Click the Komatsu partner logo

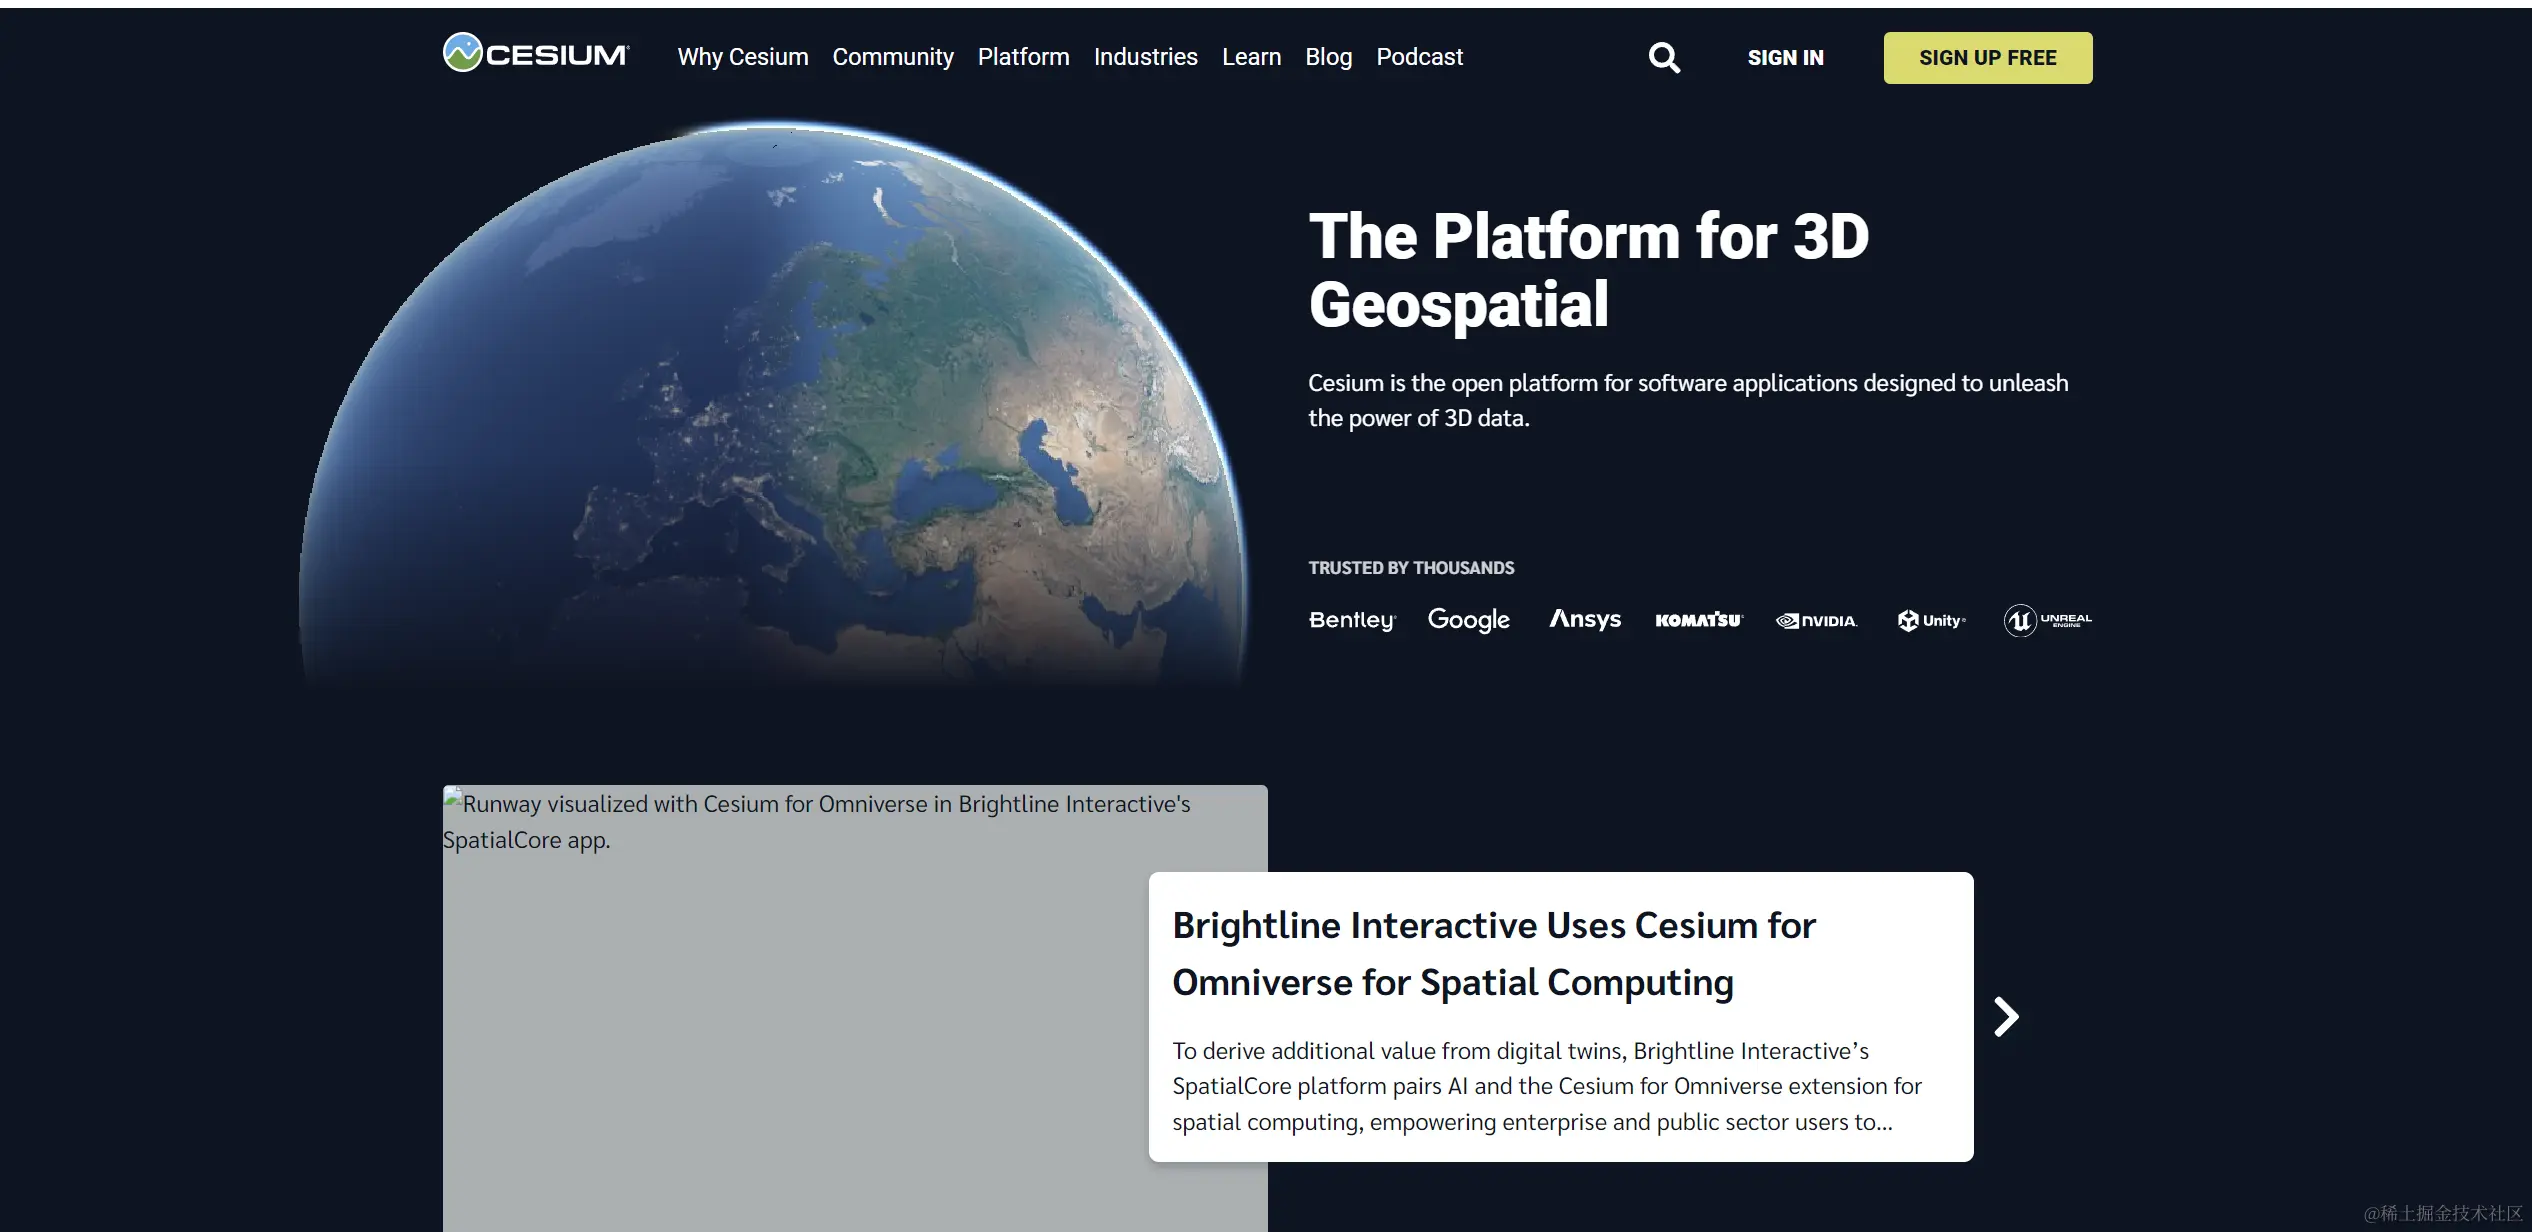[x=1699, y=620]
